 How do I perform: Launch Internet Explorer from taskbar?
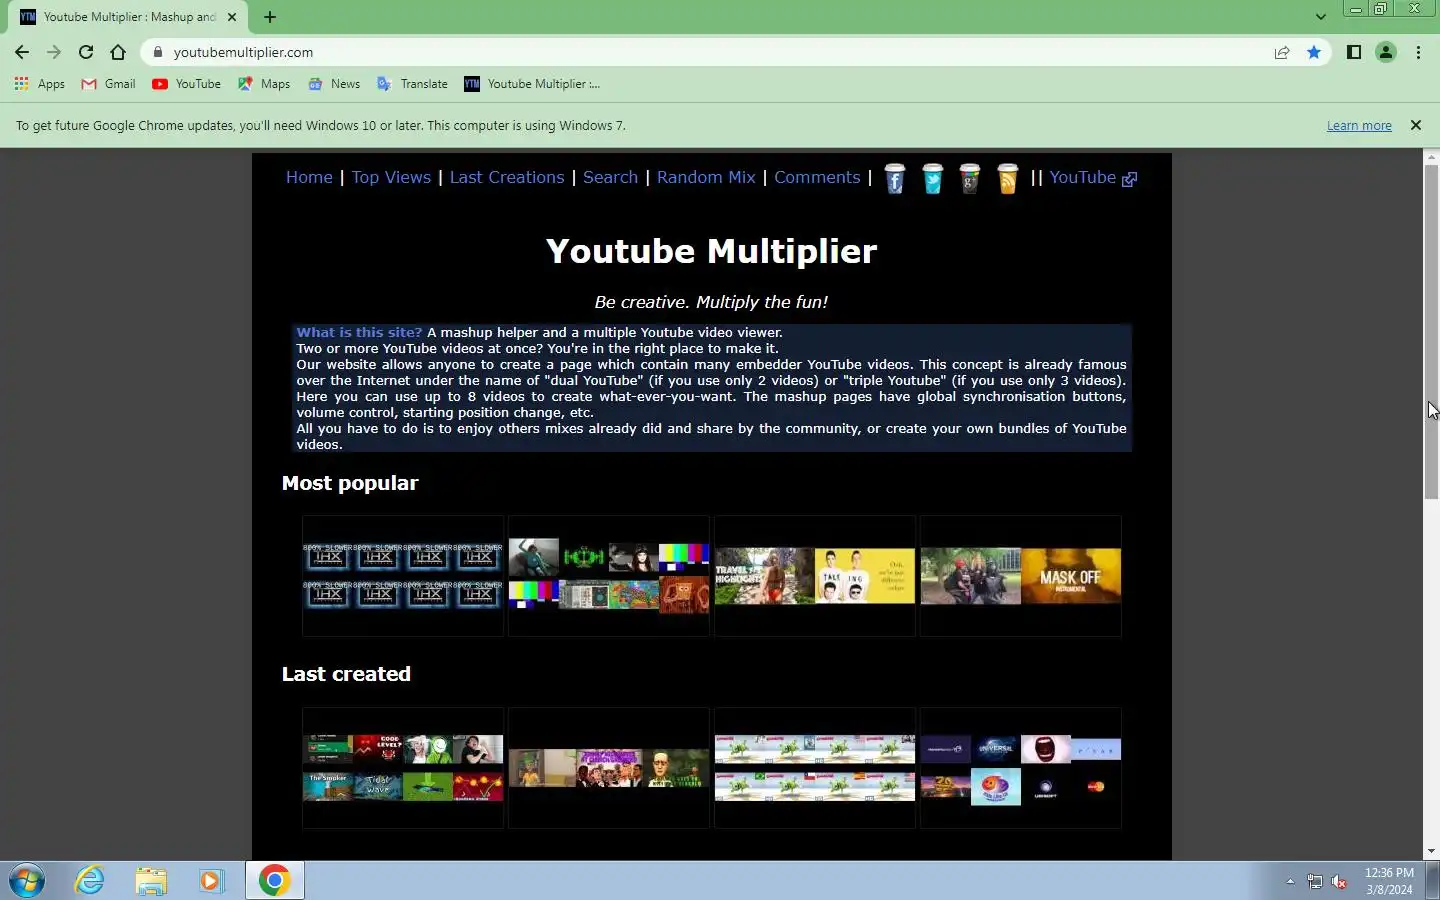[x=90, y=881]
